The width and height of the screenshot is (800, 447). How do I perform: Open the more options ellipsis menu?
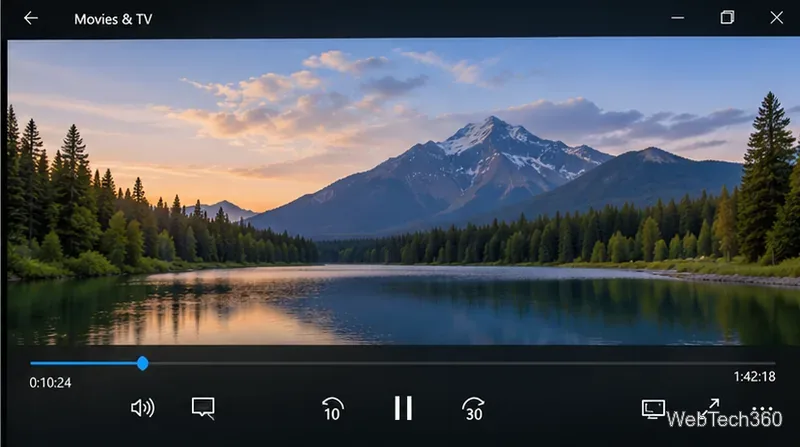(763, 409)
